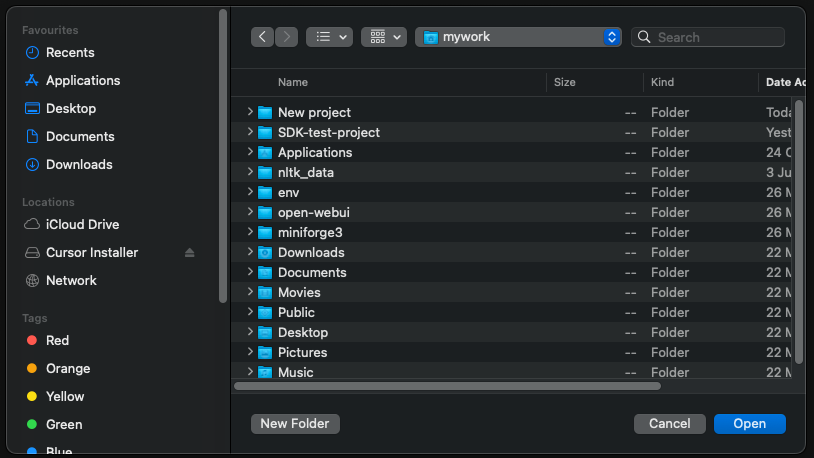Click the back navigation arrow
Viewport: 814px width, 458px height.
[x=263, y=37]
